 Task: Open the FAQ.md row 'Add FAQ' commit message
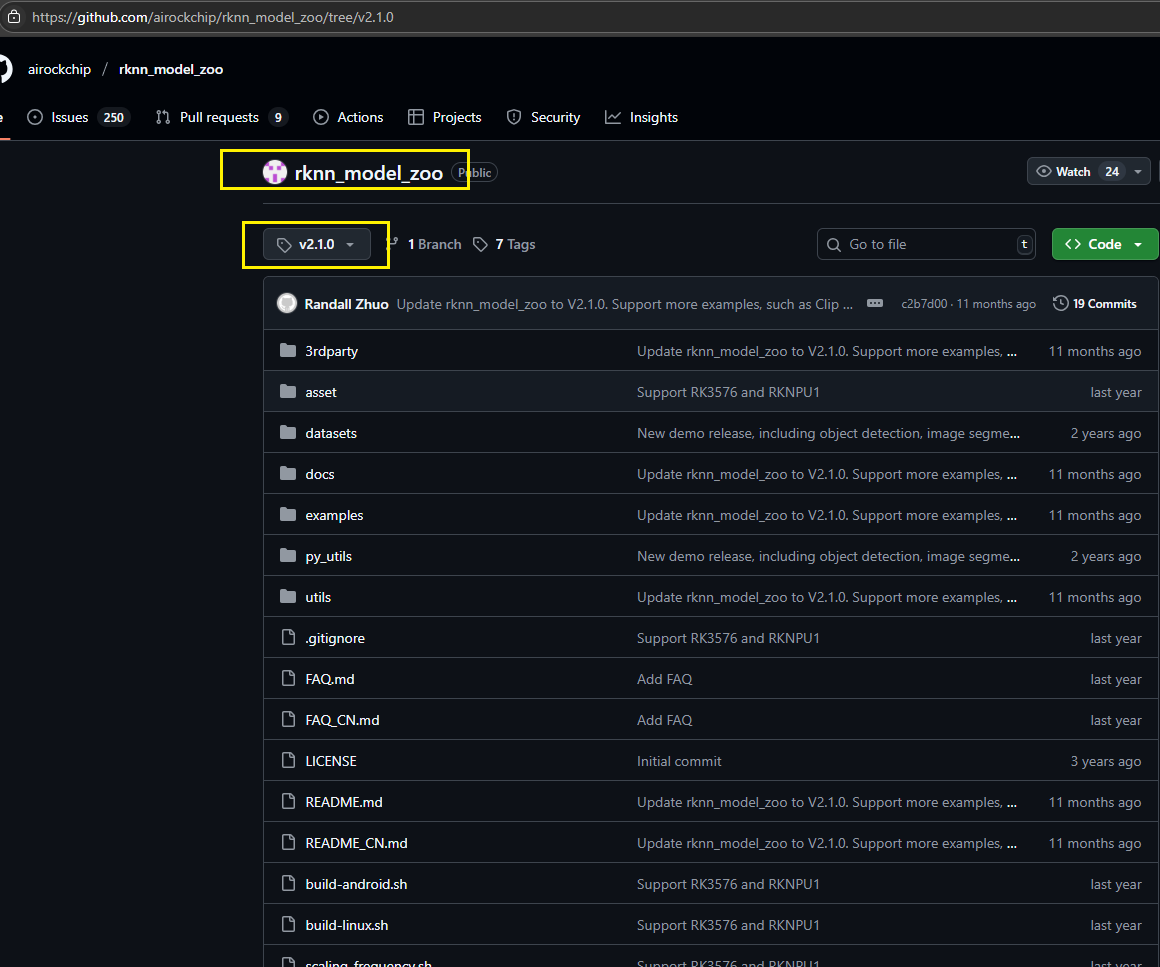click(664, 679)
